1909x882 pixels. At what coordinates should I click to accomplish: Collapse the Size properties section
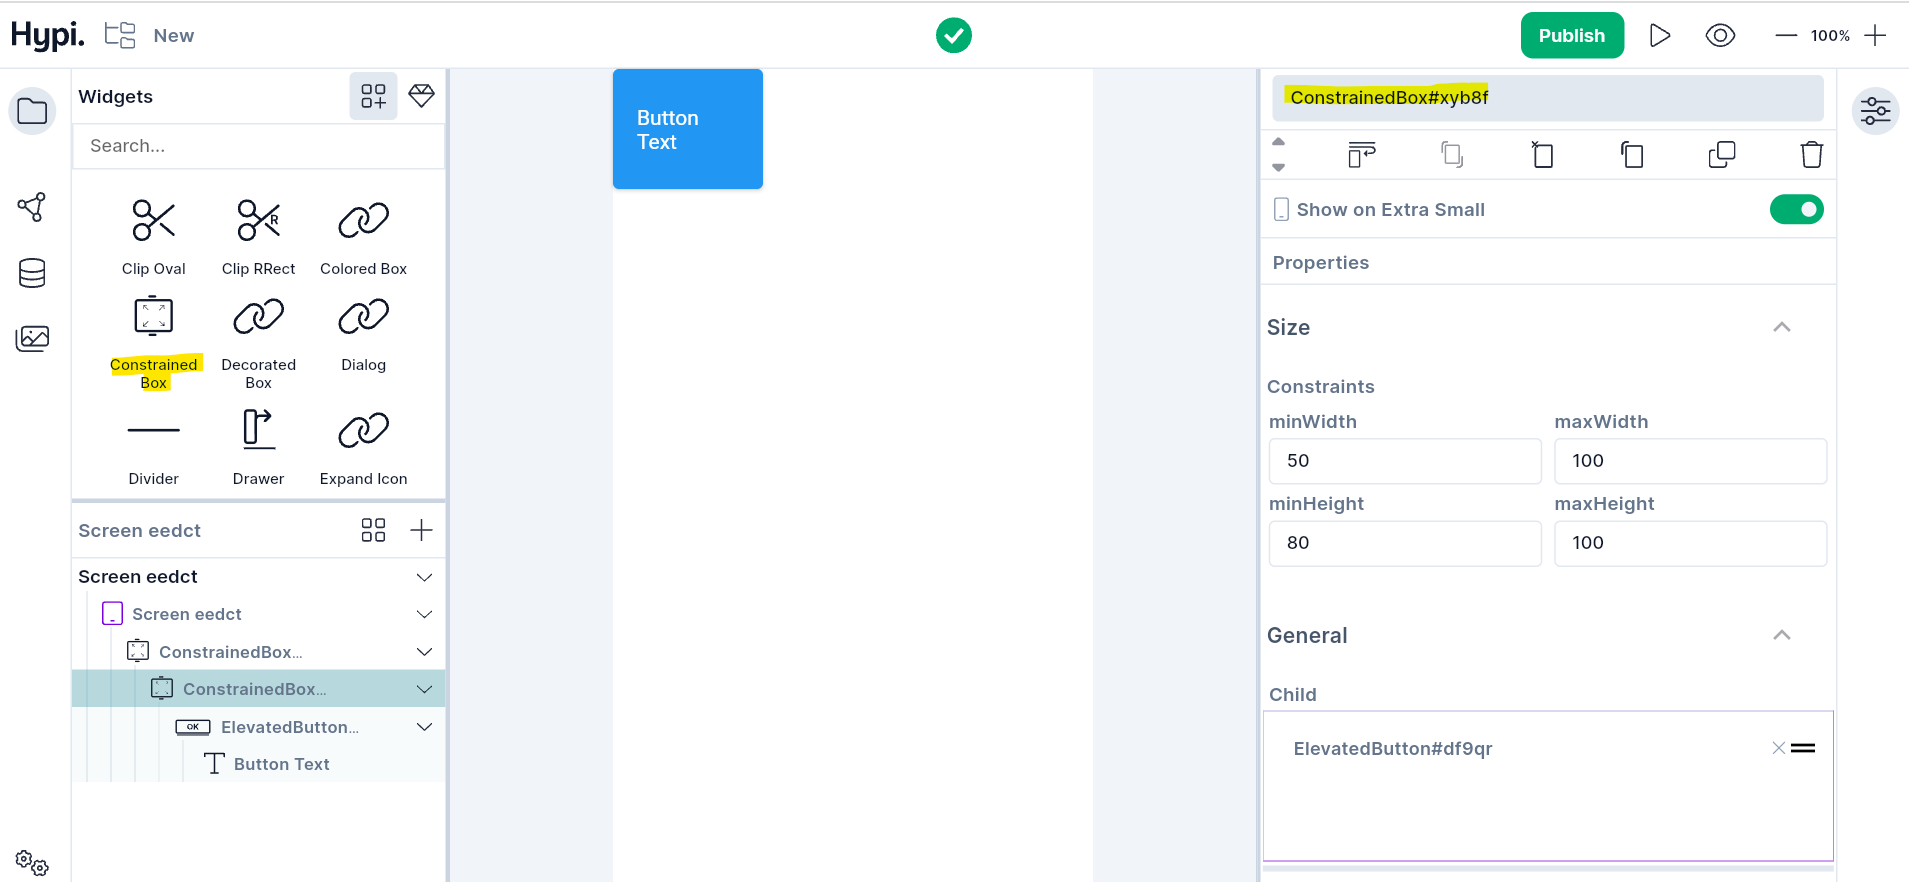(x=1781, y=328)
